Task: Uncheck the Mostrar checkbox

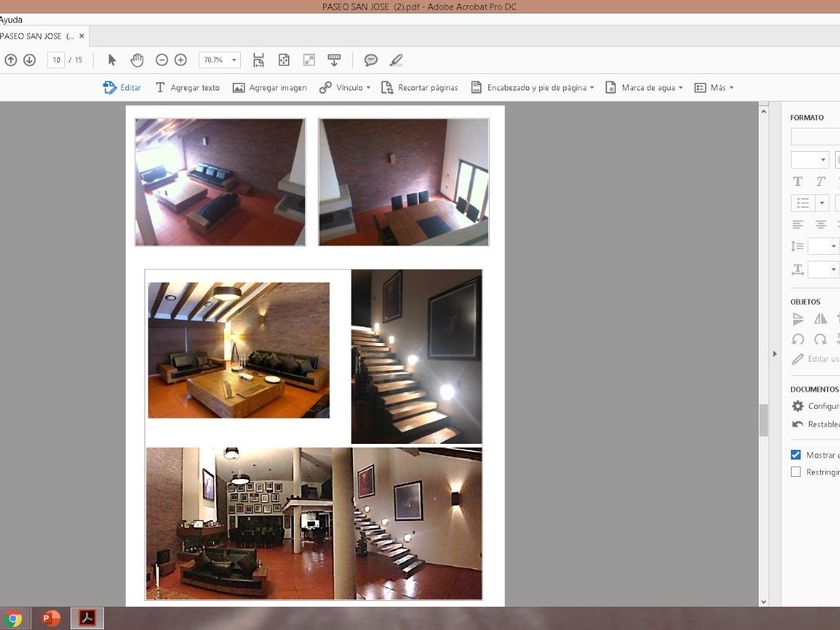Action: click(796, 454)
